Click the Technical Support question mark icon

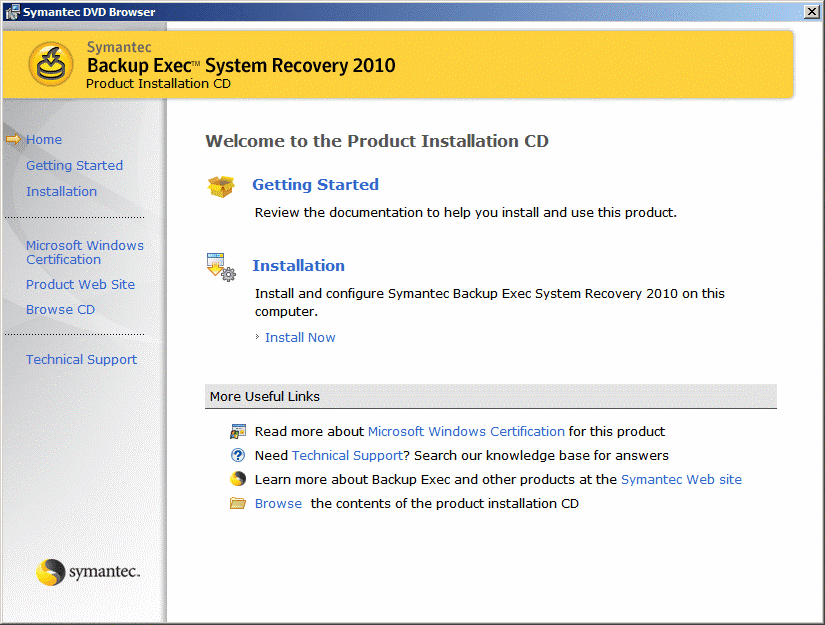238,456
